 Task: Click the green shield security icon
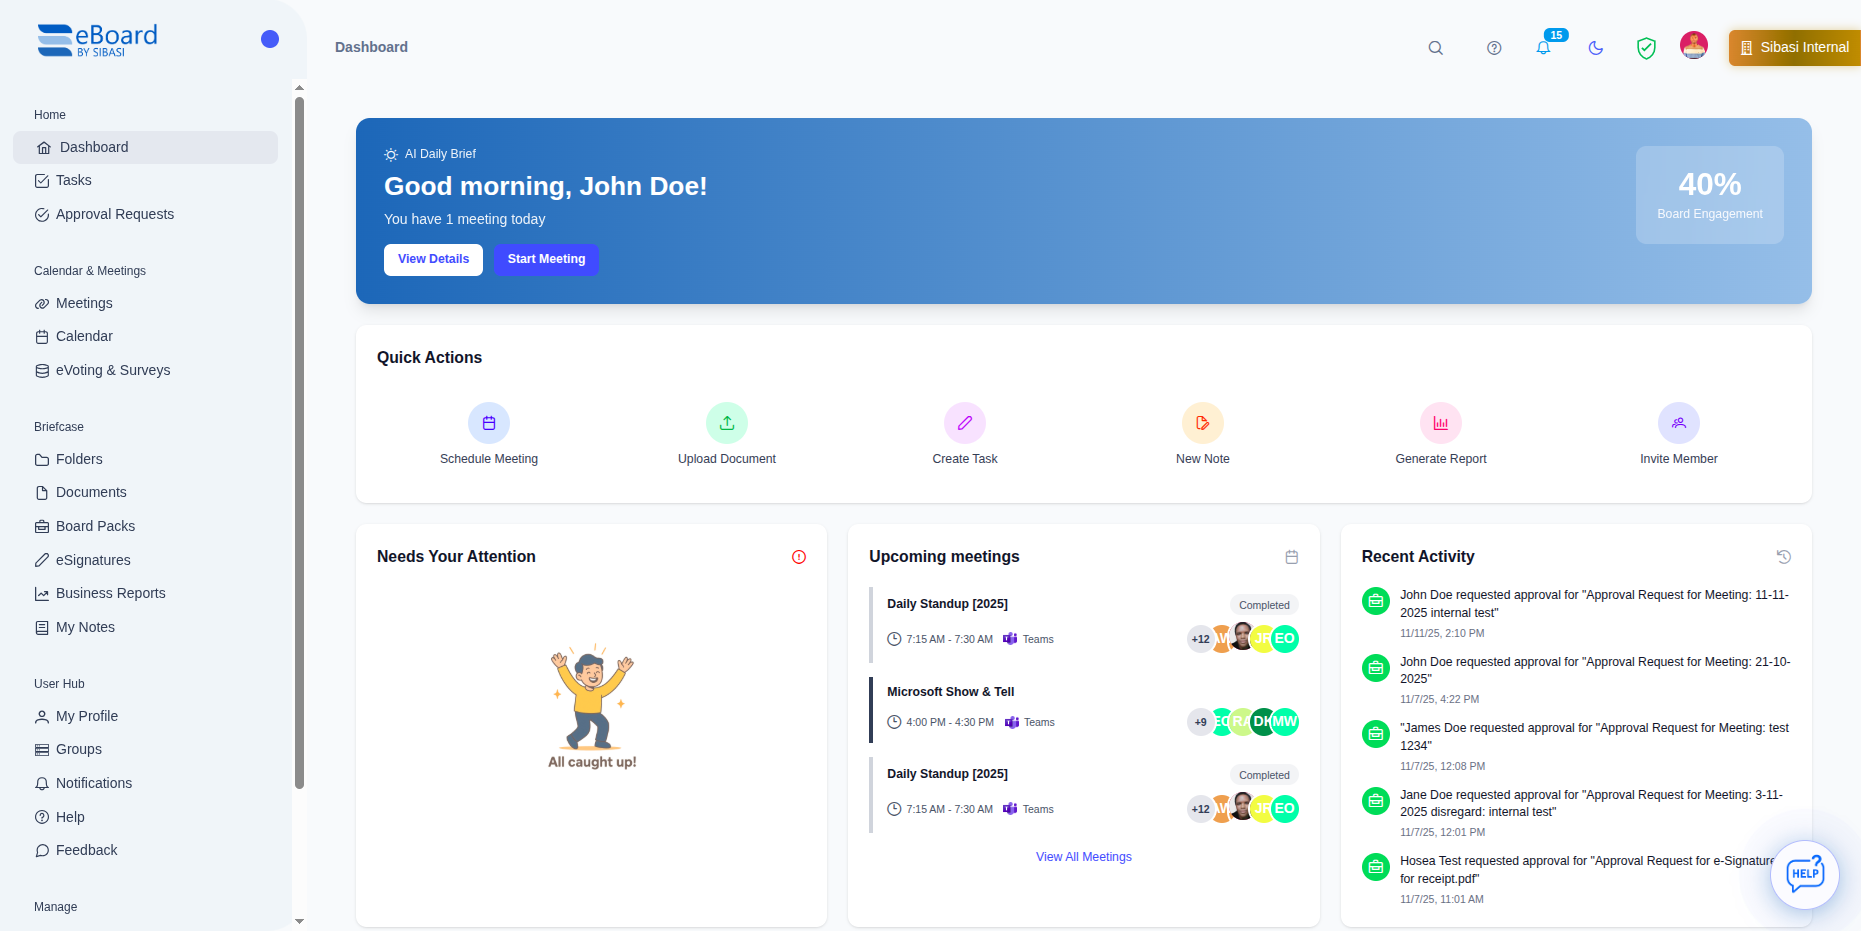click(x=1646, y=48)
